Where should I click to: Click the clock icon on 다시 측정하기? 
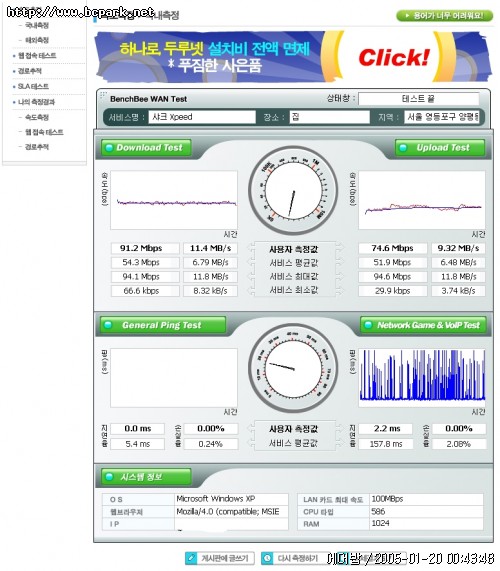[267, 558]
